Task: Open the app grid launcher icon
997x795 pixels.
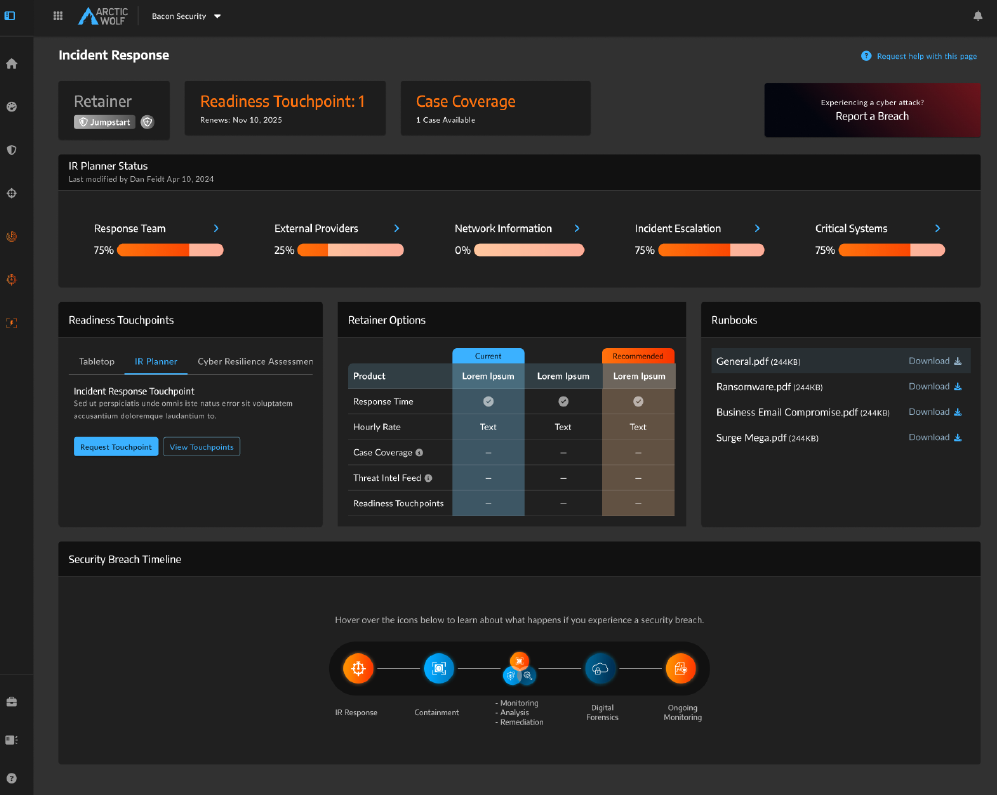Action: tap(58, 16)
